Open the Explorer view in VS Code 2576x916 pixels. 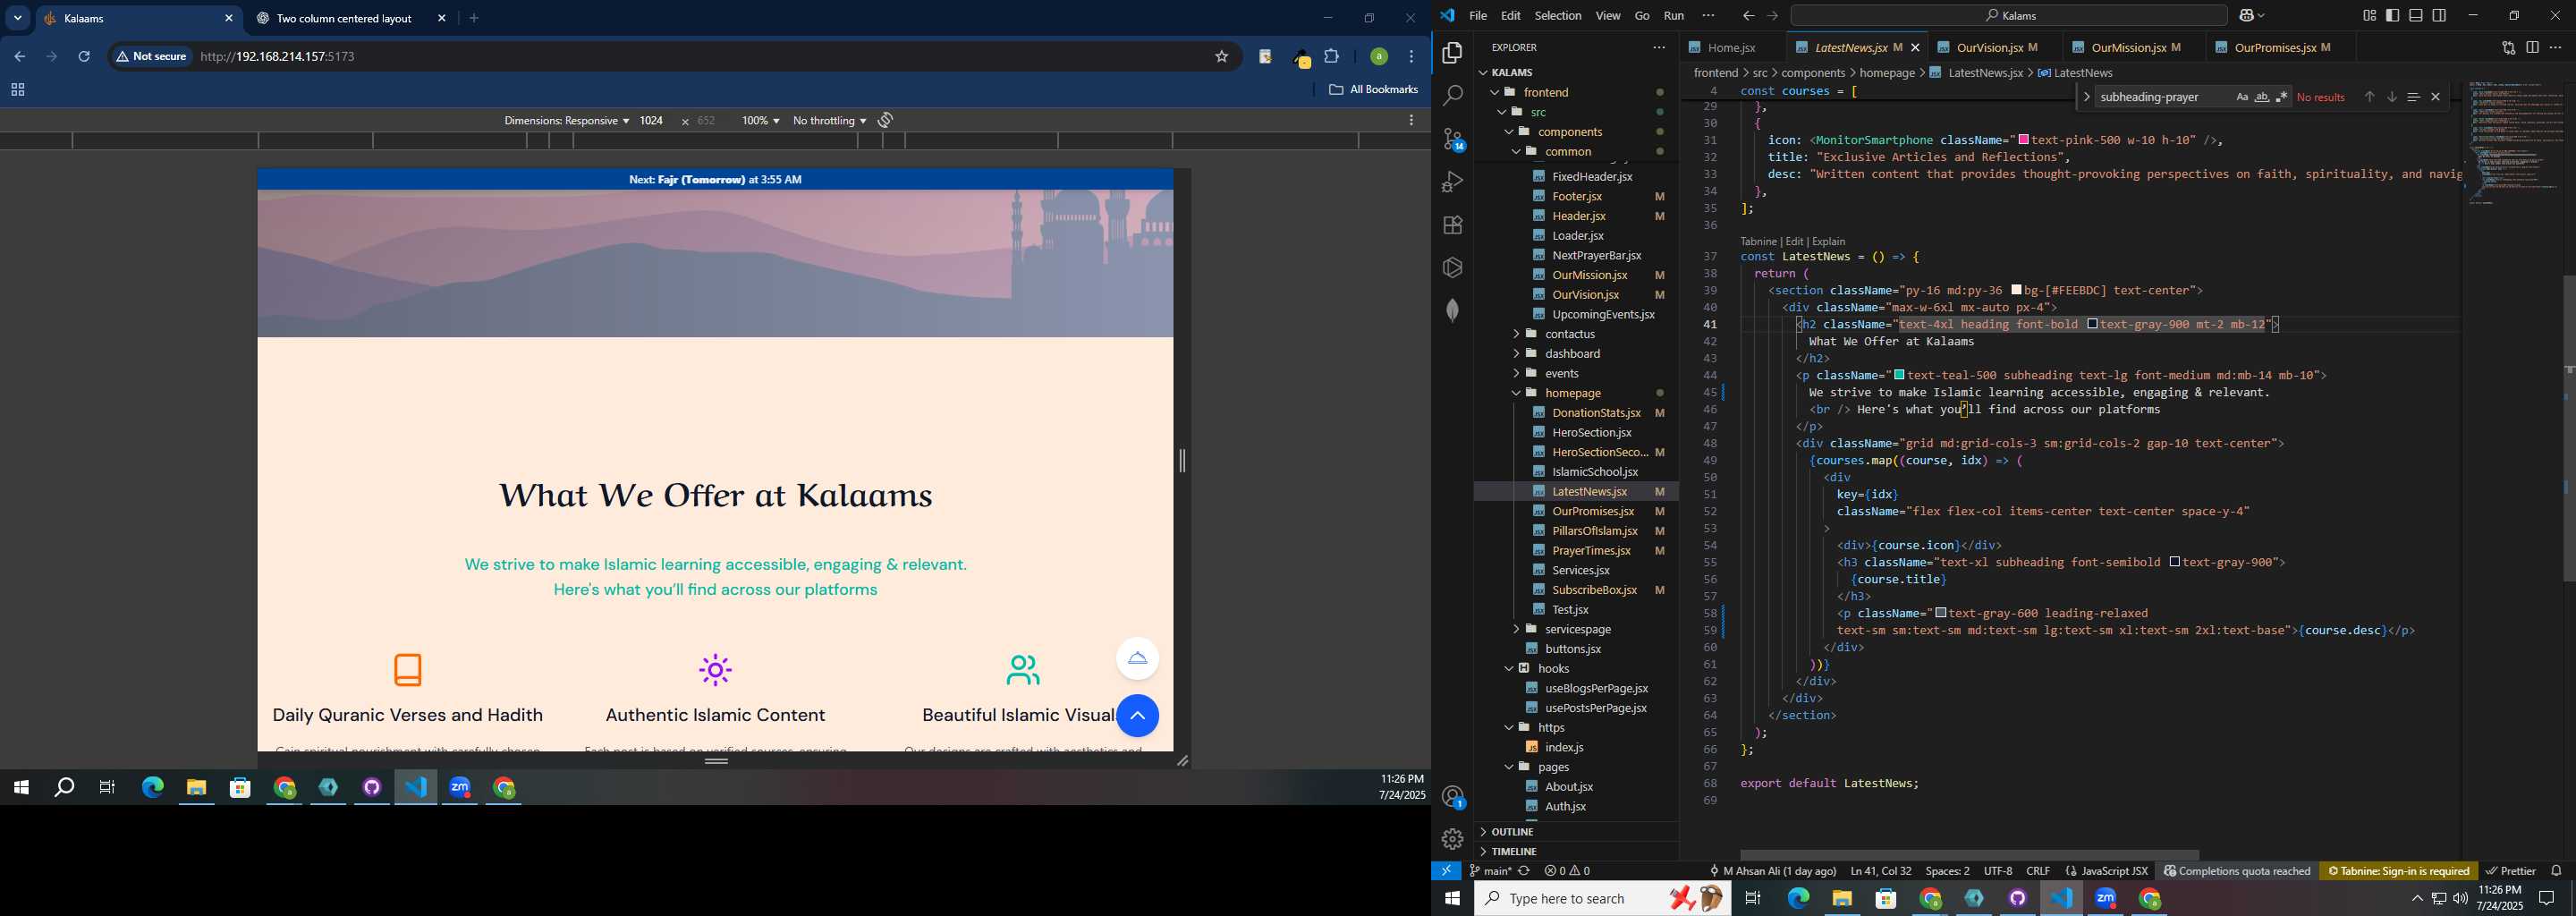[x=1452, y=53]
